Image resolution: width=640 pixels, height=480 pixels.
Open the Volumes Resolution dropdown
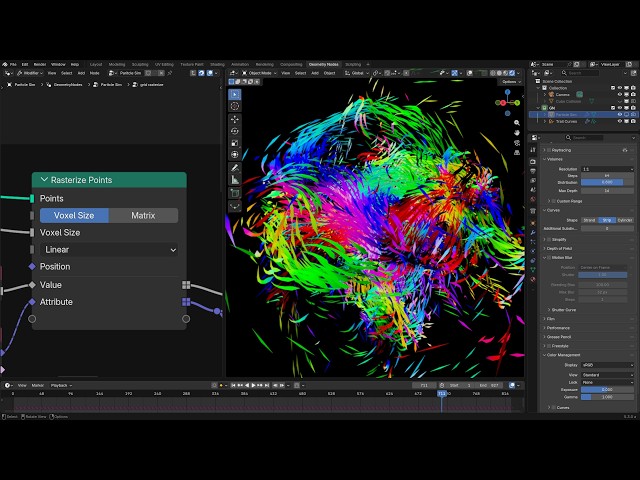[x=607, y=169]
